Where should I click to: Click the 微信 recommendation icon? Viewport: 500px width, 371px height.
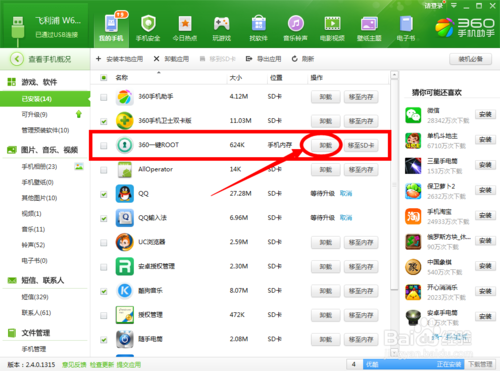[x=413, y=115]
